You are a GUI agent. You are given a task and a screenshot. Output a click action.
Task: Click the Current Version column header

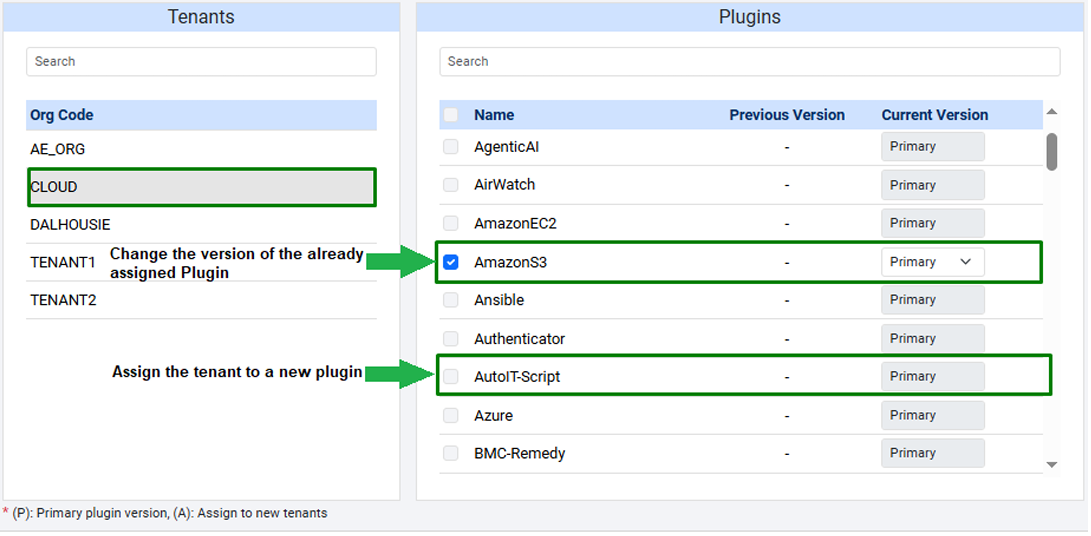(x=934, y=115)
